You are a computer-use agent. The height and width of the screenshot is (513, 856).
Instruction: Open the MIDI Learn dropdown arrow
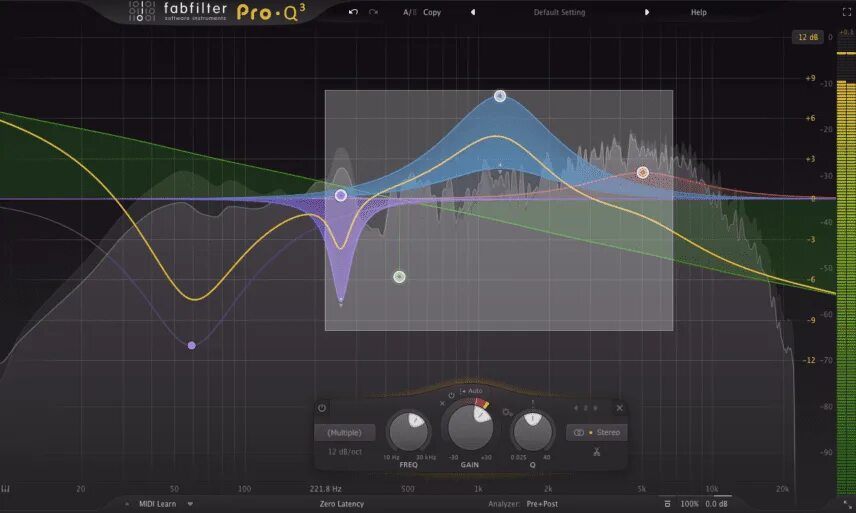pyautogui.click(x=190, y=504)
